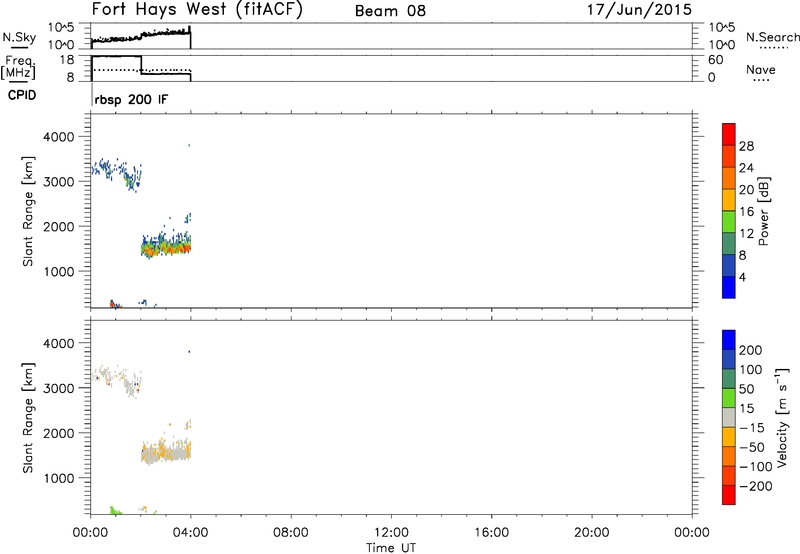Click the '1000' tick on the velocity panel
This screenshot has height=554, width=800.
(59, 478)
